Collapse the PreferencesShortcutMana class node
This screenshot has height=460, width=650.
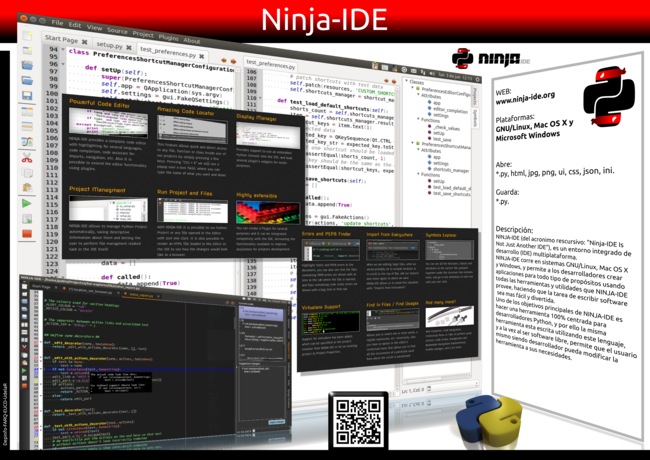point(413,143)
